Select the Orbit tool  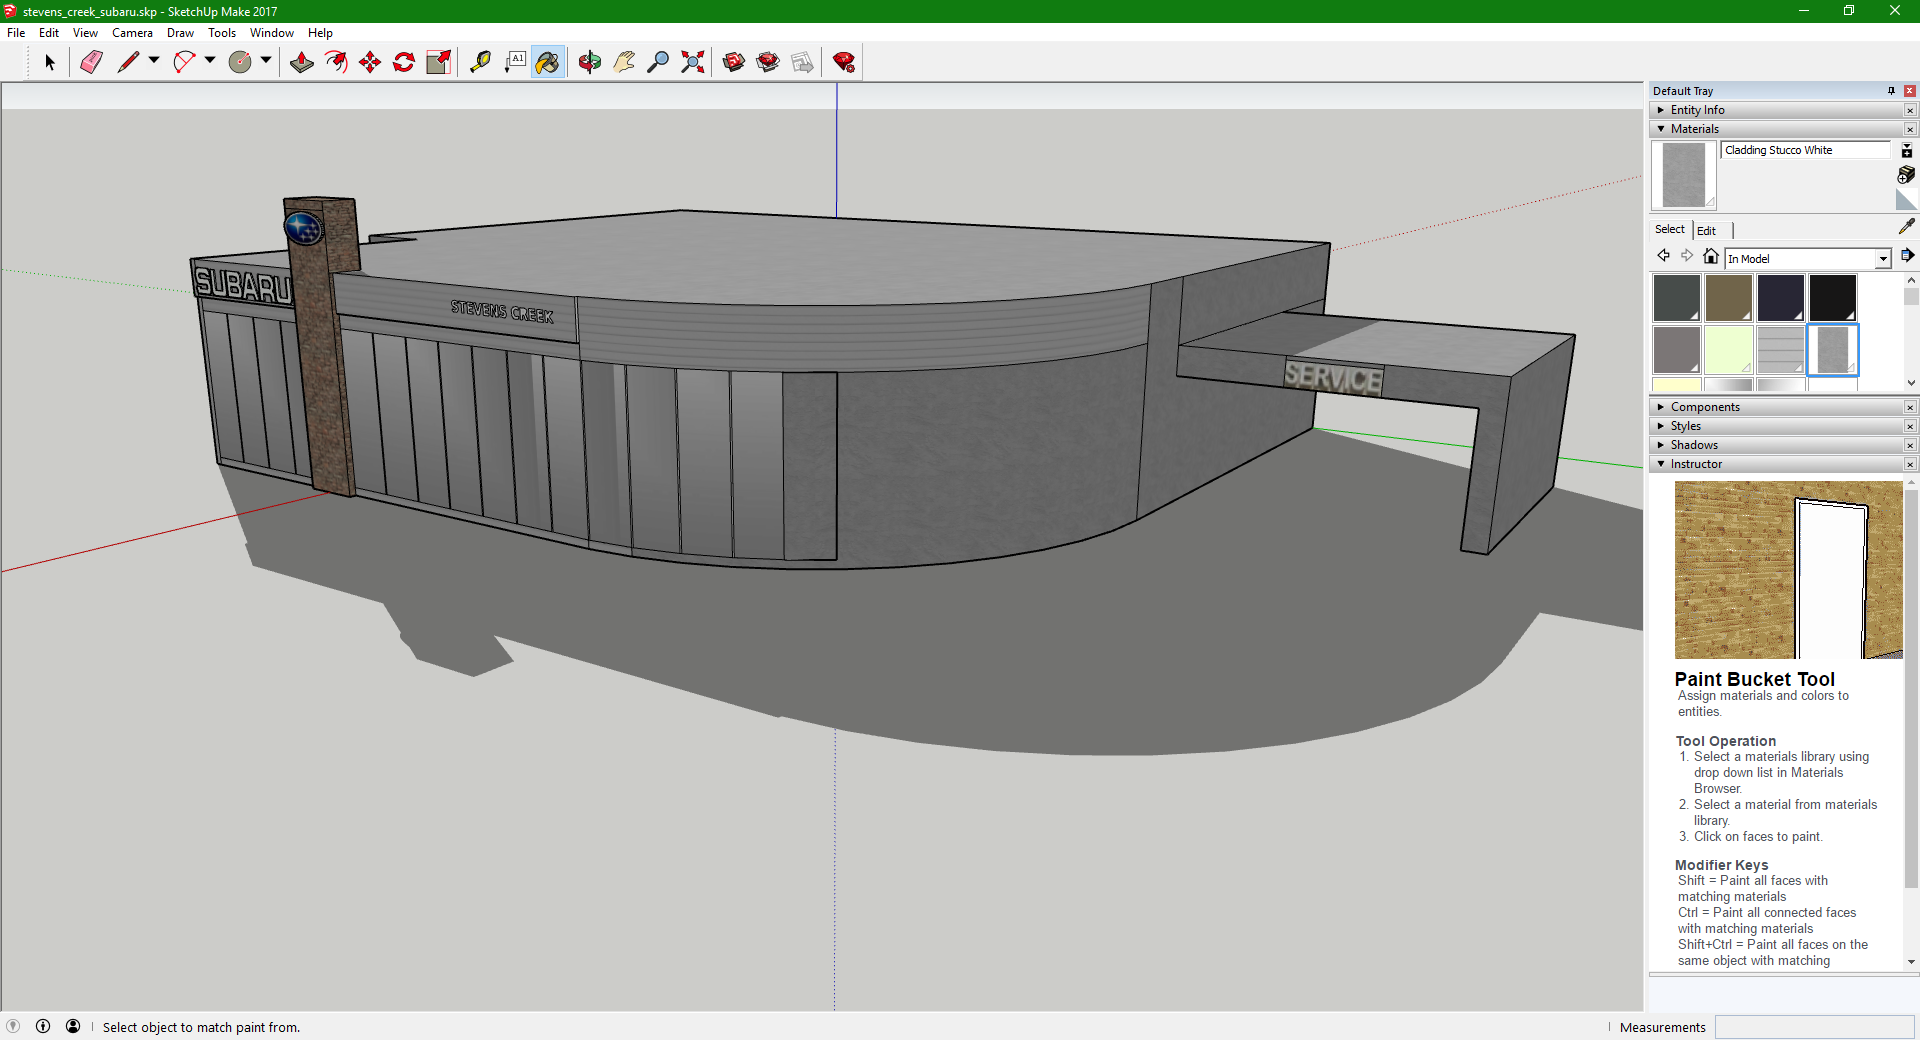(590, 63)
